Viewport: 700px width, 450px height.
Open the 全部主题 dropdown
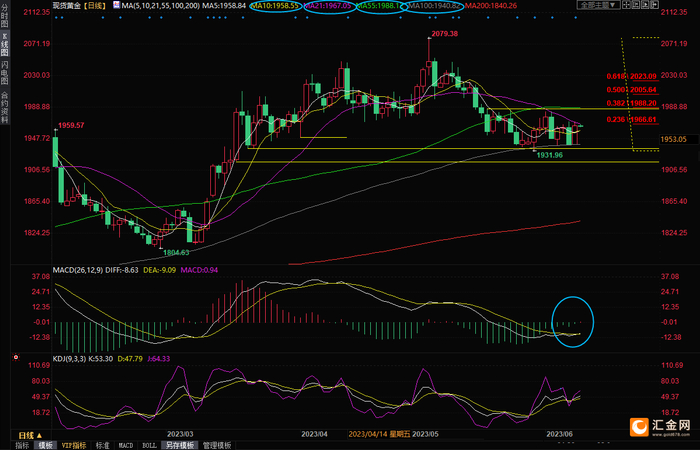599,4
